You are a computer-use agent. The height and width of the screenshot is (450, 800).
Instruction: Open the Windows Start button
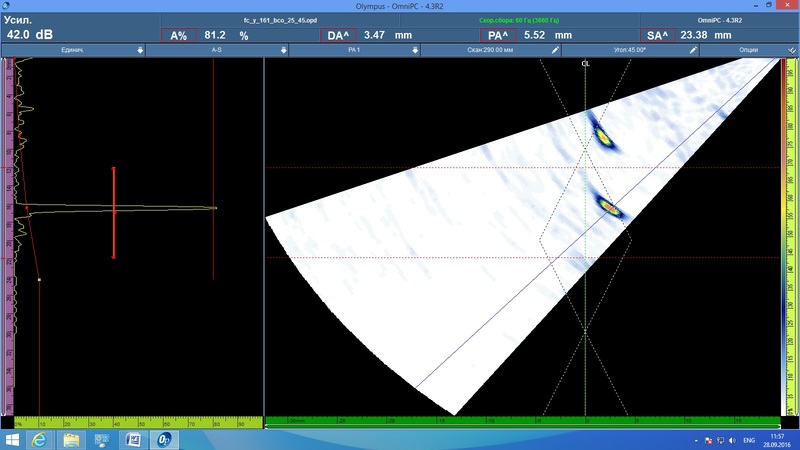(12, 439)
